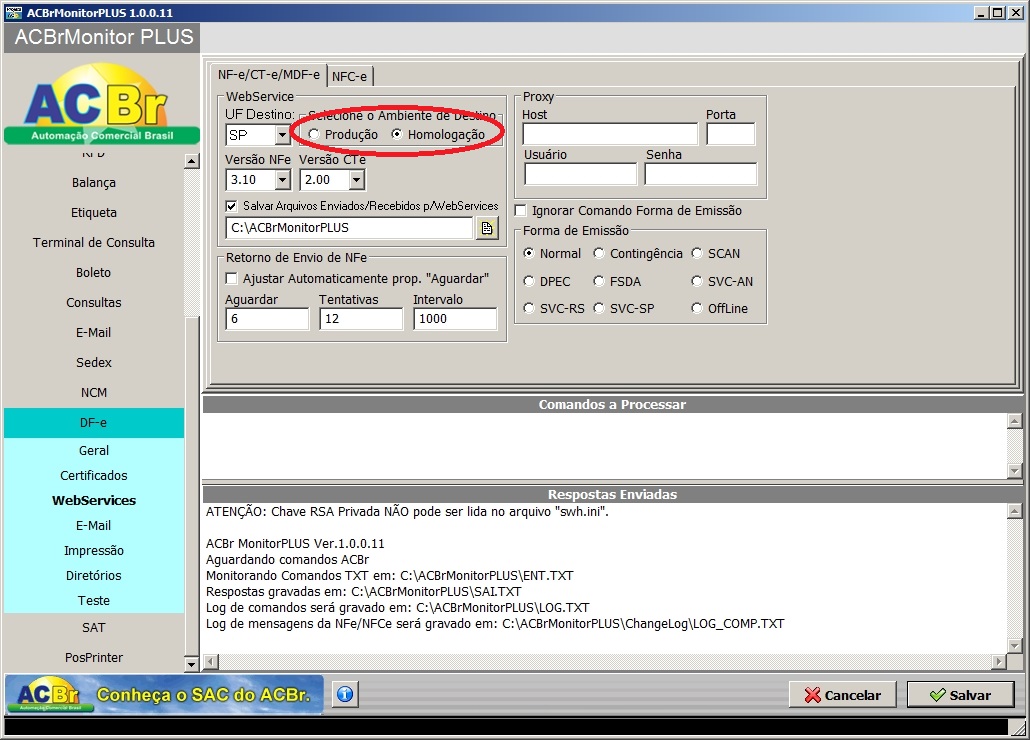Image resolution: width=1030 pixels, height=740 pixels.
Task: Open the info icon button
Action: [346, 694]
